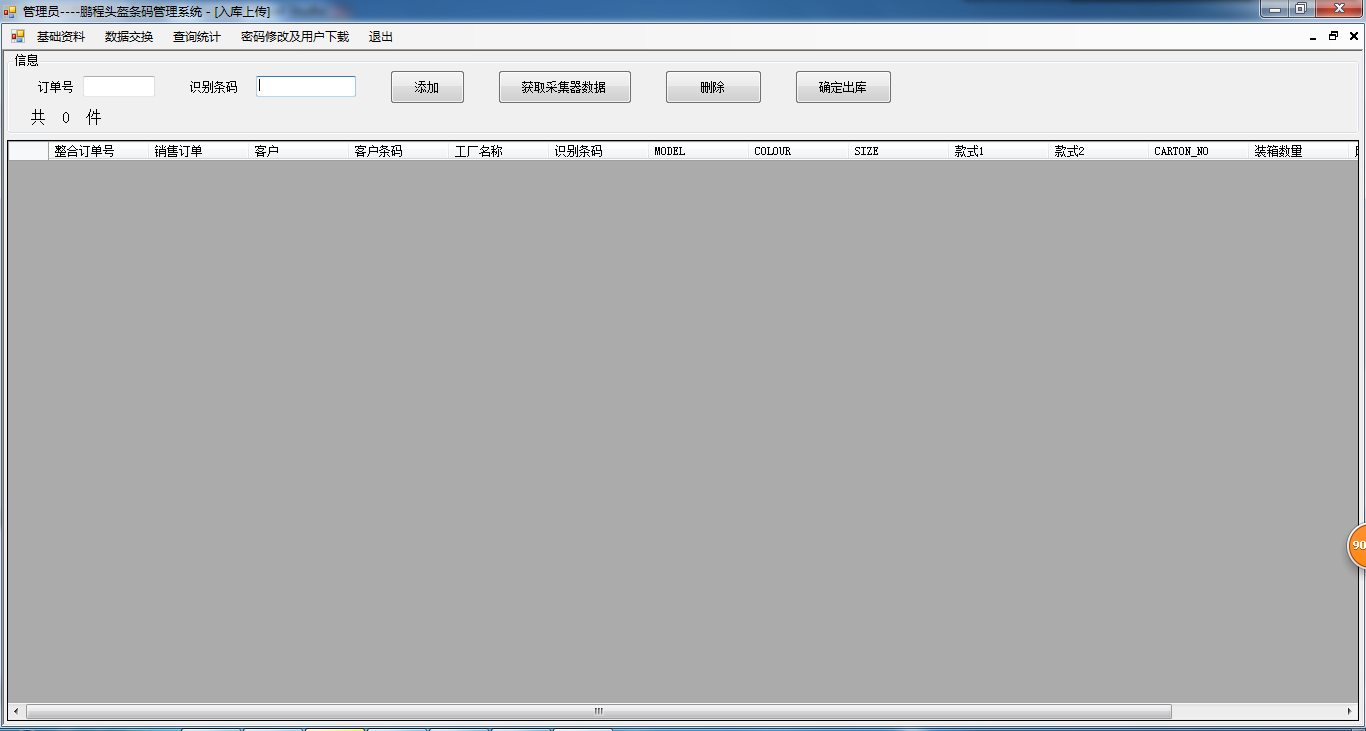Click the CARTON_NO column header
1366x731 pixels.
coord(1198,151)
